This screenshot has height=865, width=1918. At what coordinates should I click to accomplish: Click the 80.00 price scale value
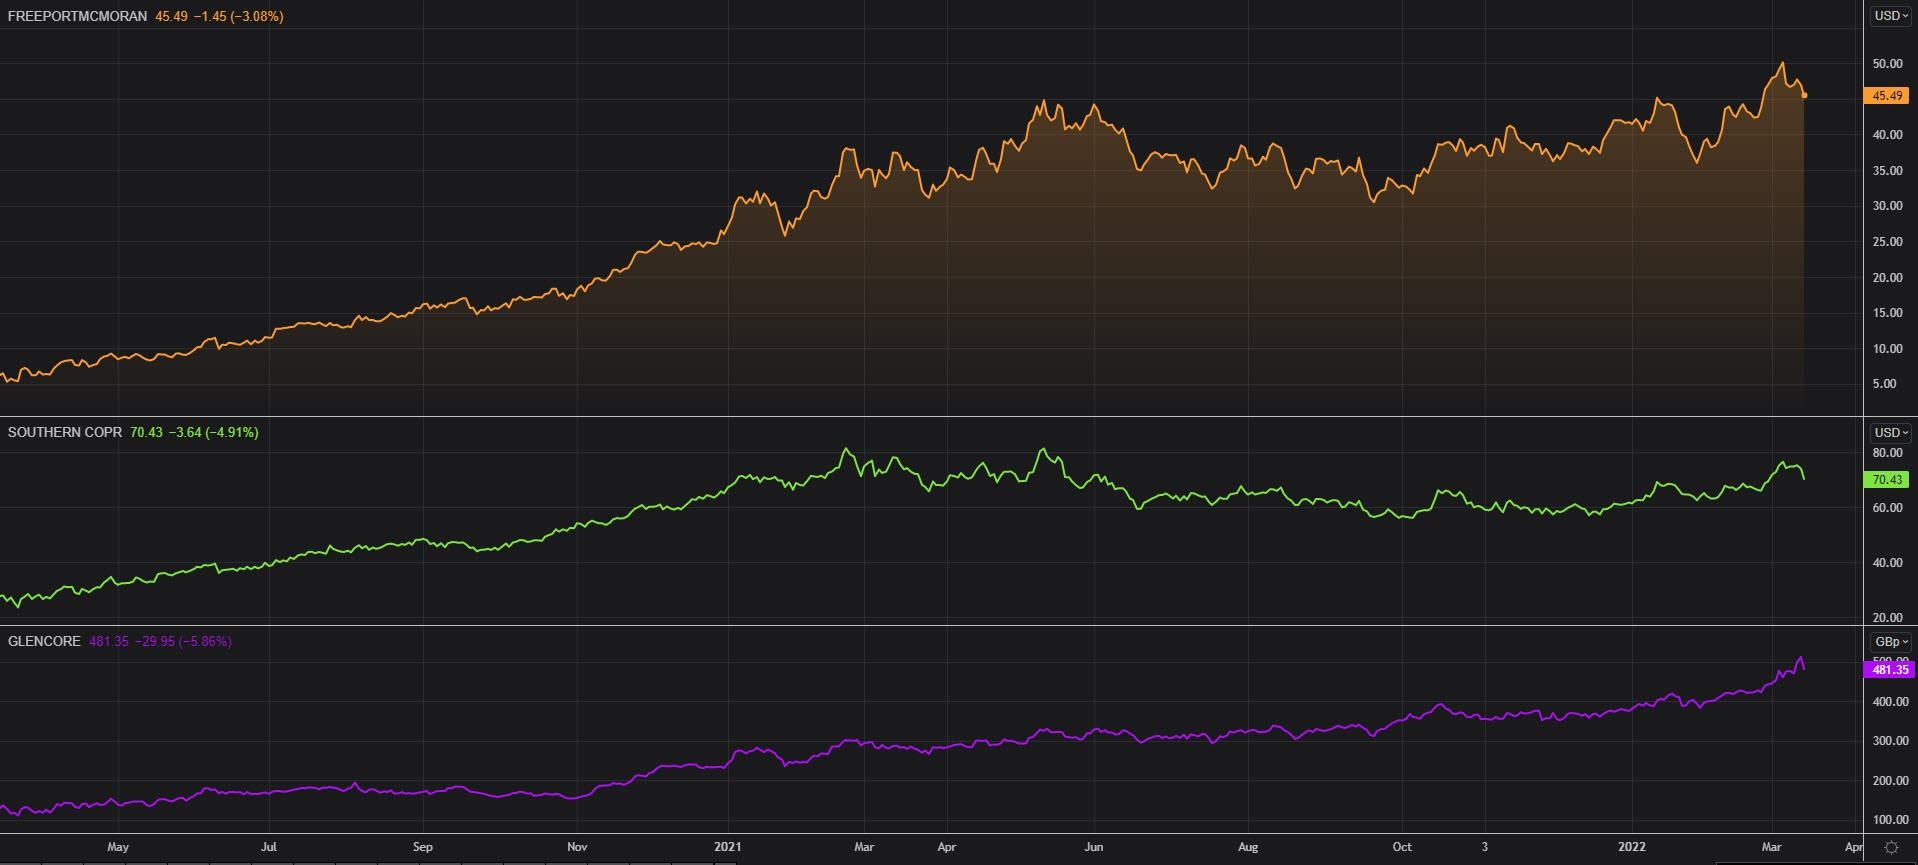[x=1887, y=453]
